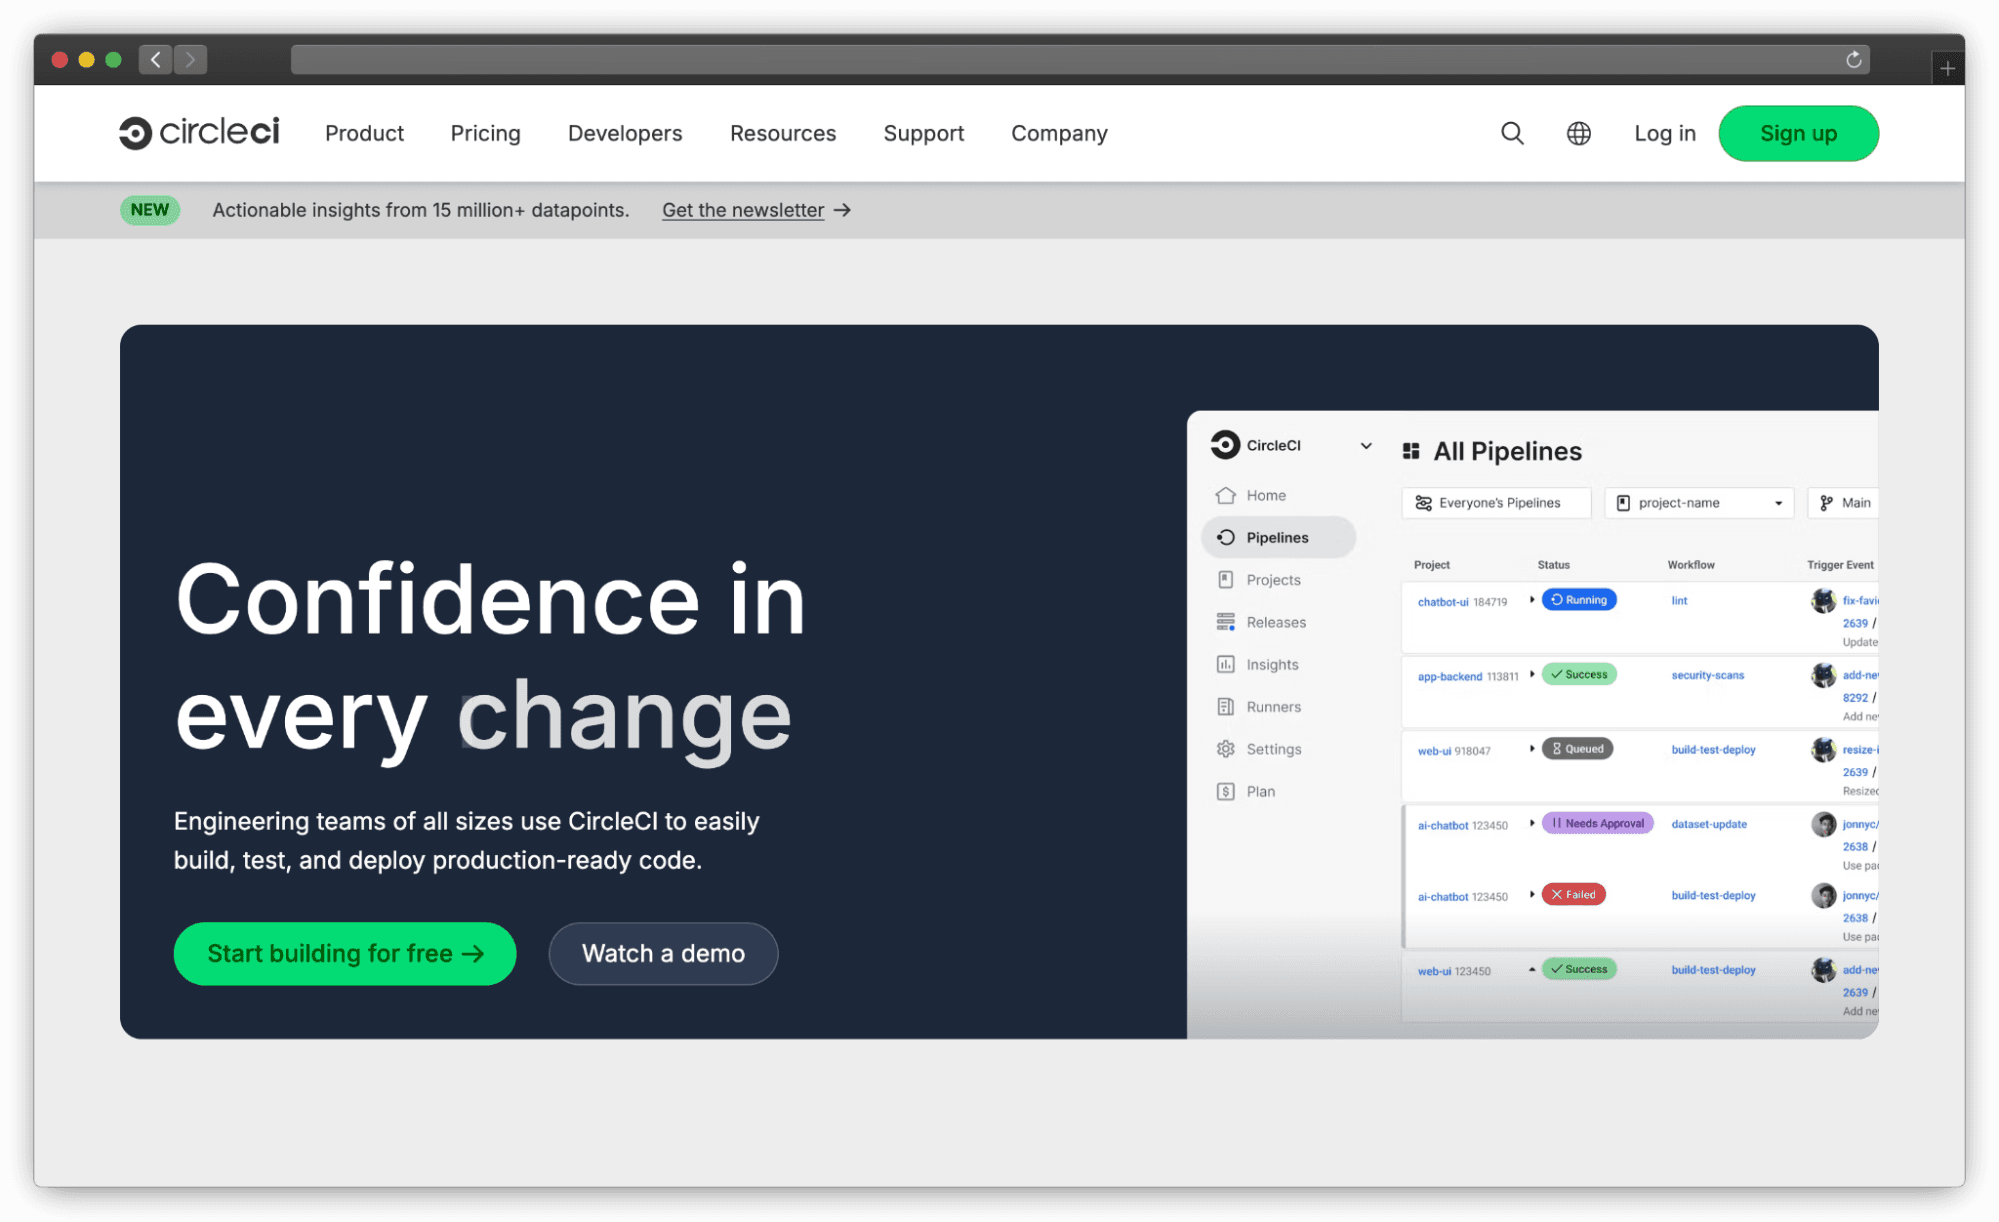Expand the app-backend pipeline row triangle

click(1532, 674)
